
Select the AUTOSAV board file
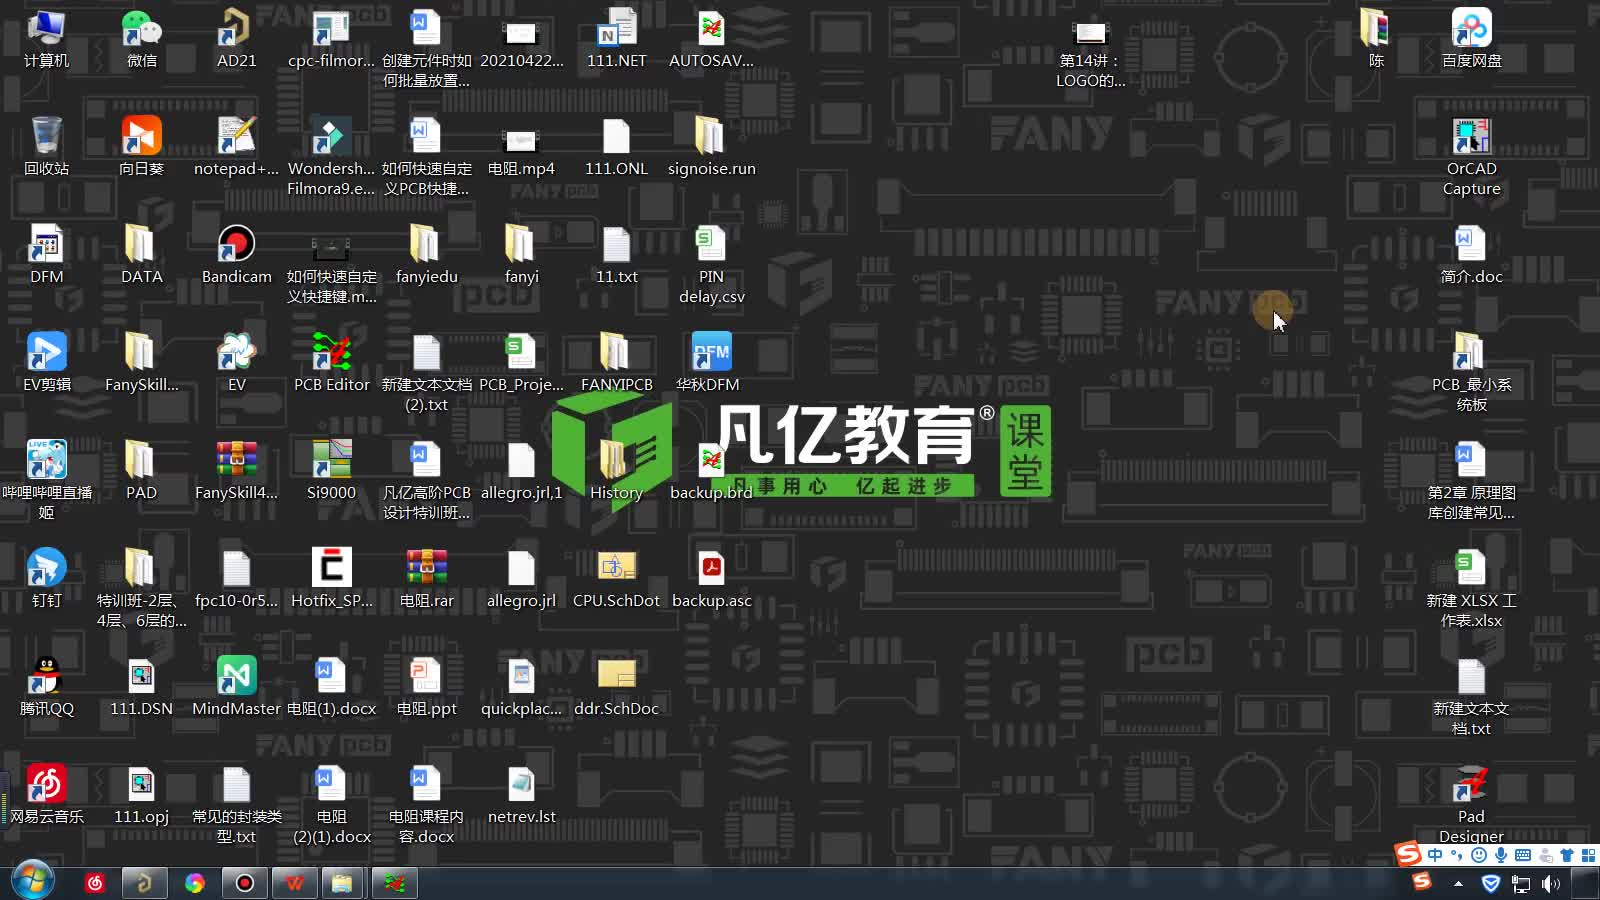[x=711, y=38]
